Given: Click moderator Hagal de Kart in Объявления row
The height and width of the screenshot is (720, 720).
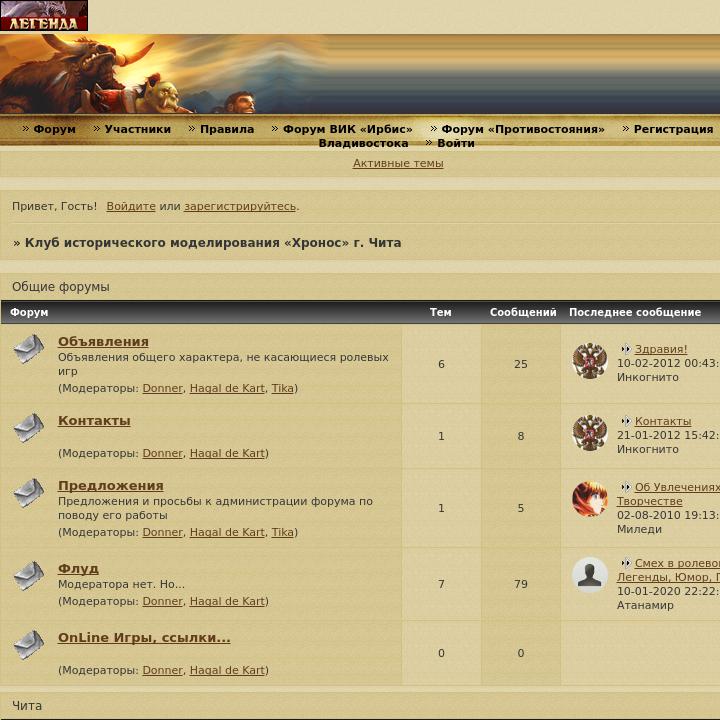Looking at the screenshot, I should [227, 388].
